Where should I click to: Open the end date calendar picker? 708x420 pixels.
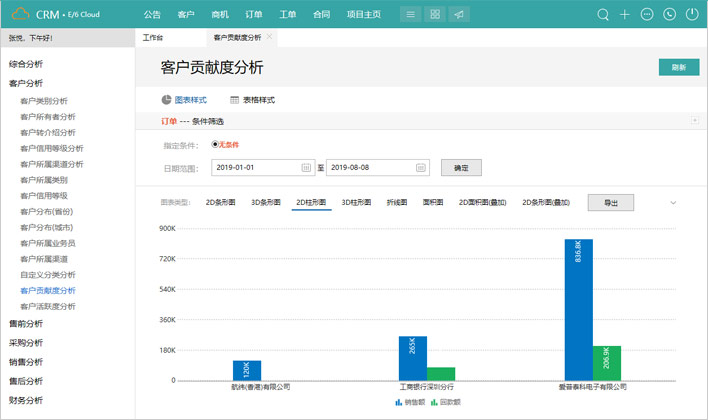click(x=421, y=168)
